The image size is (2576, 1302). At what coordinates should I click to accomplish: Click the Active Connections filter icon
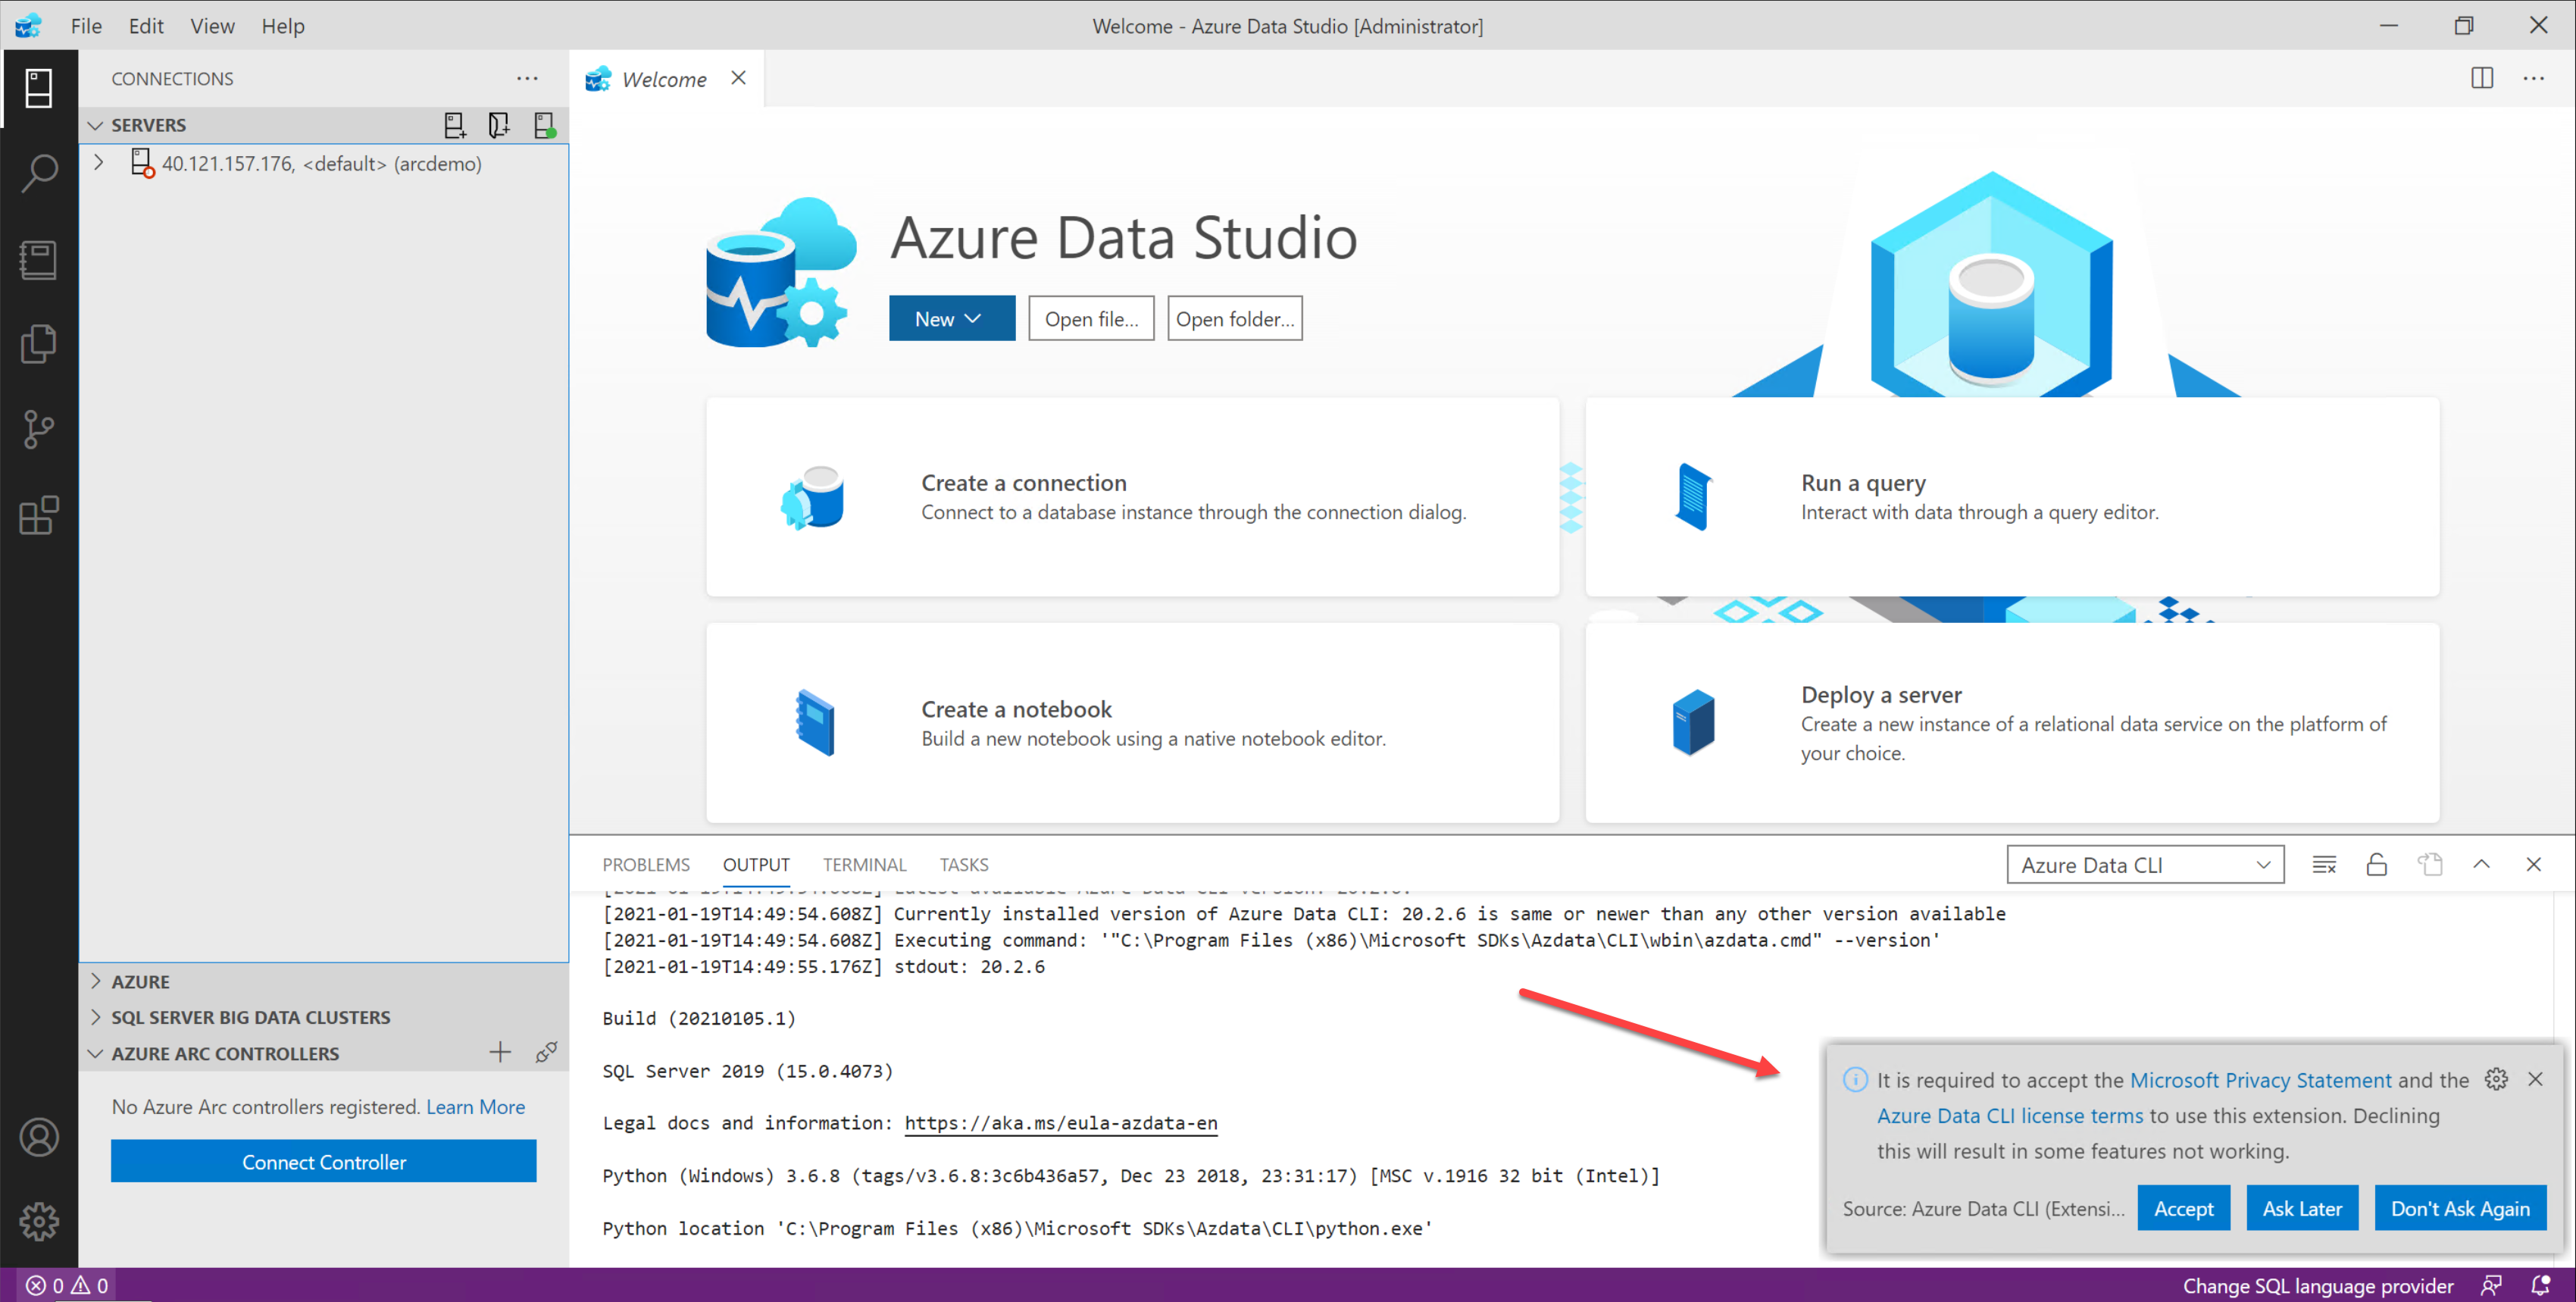545,124
